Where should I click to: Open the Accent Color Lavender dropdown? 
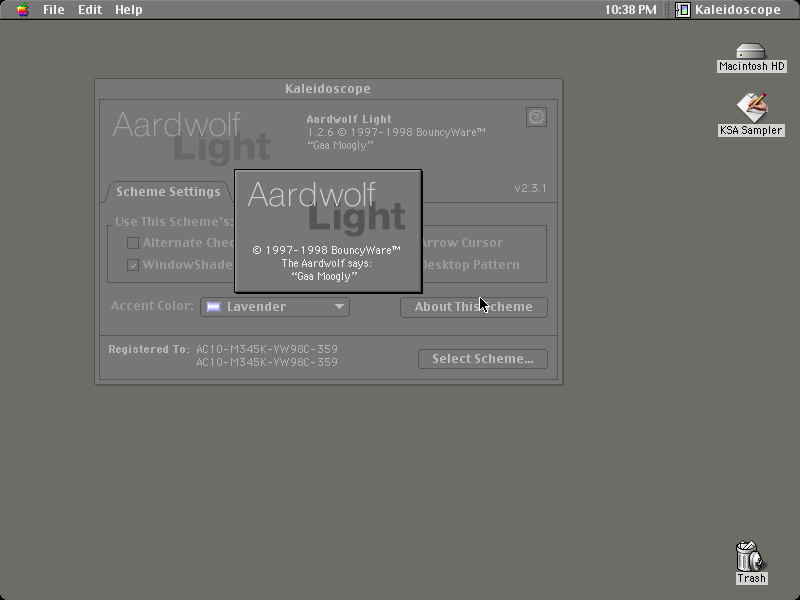point(275,307)
